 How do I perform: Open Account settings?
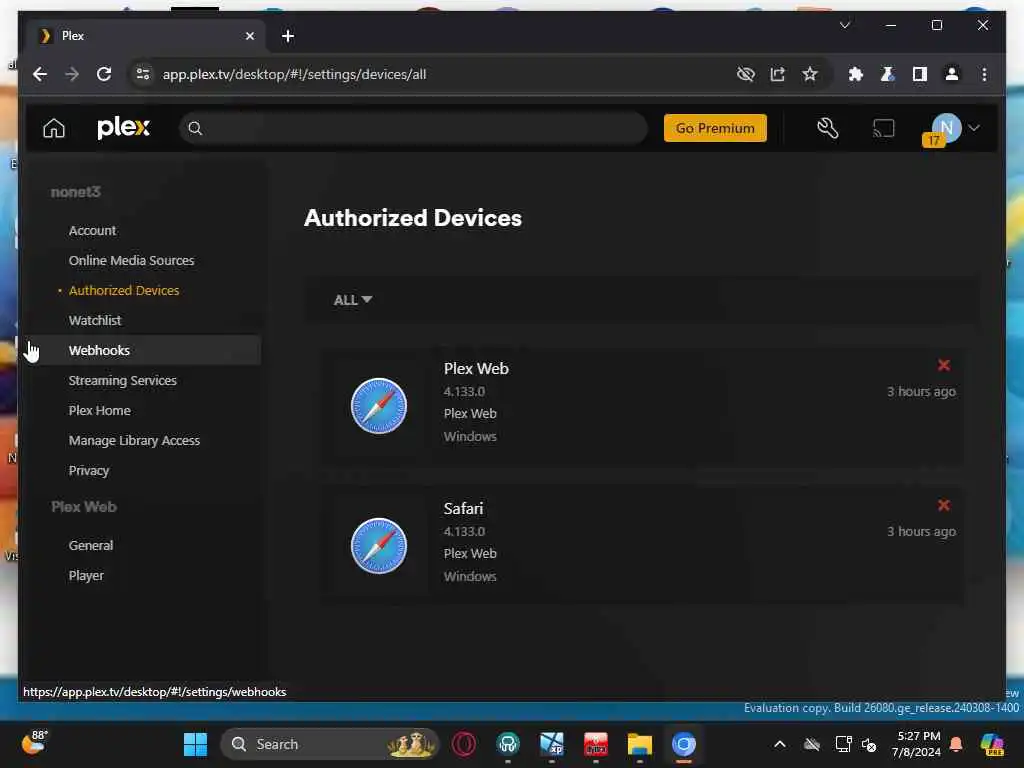tap(92, 231)
